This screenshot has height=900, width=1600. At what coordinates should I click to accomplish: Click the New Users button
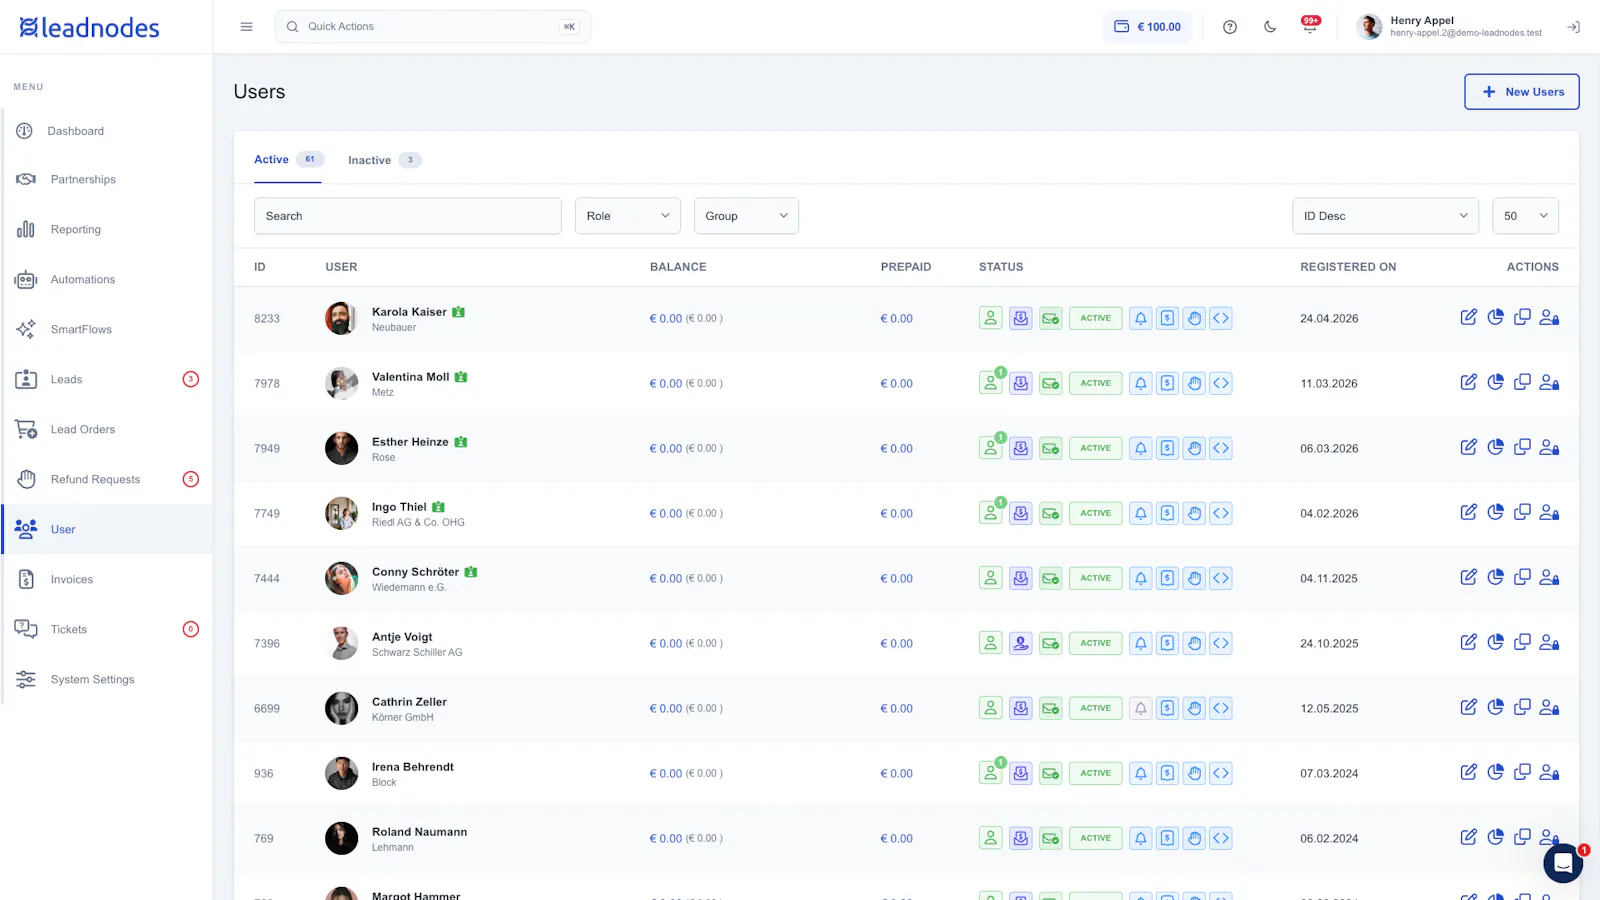tap(1522, 92)
